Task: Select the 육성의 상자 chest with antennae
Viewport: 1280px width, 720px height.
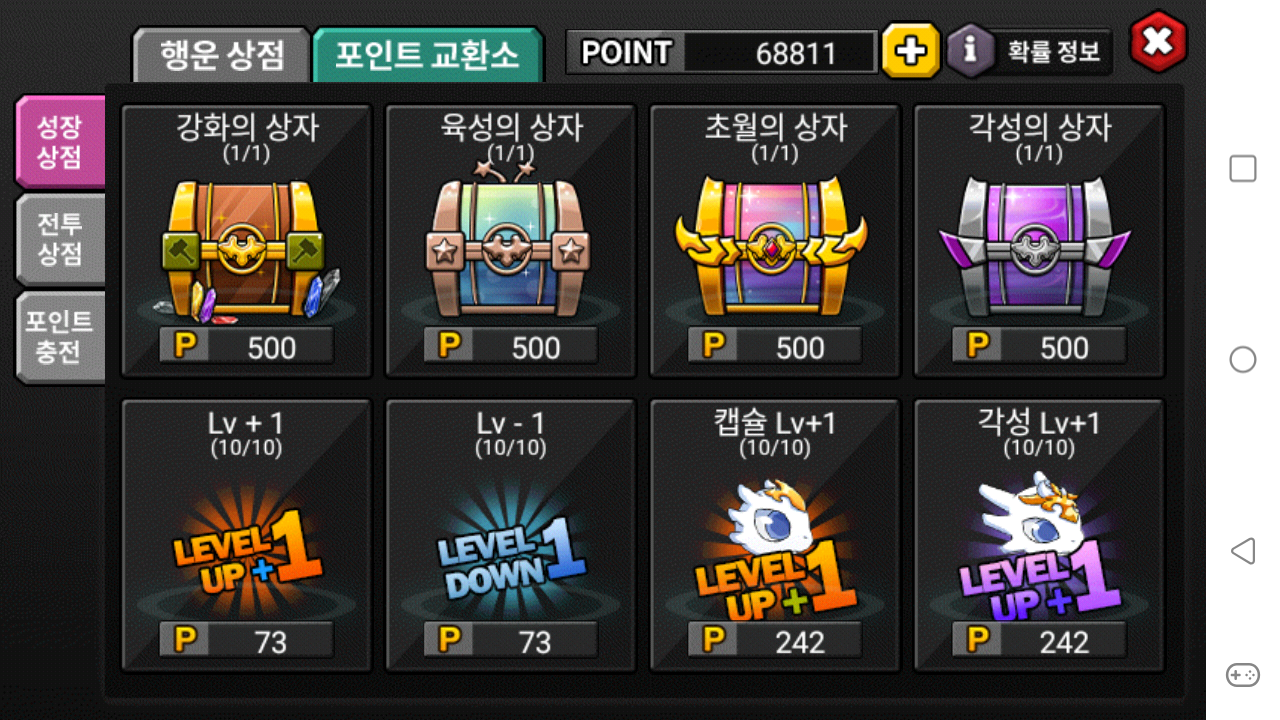Action: 510,240
